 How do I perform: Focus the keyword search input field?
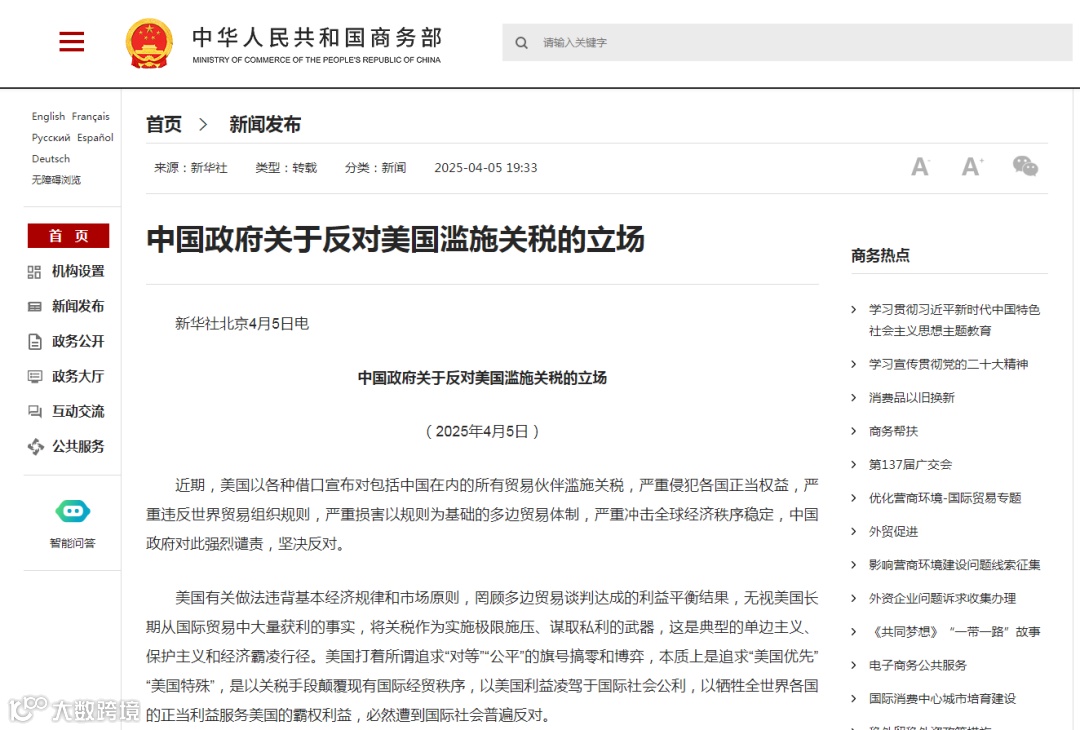[x=787, y=43]
